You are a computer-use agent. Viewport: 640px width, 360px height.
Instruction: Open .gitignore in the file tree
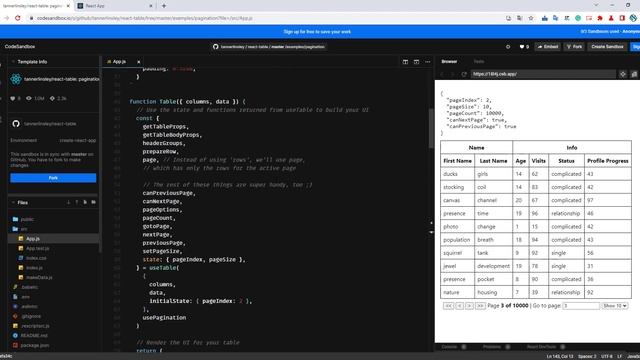click(31, 316)
